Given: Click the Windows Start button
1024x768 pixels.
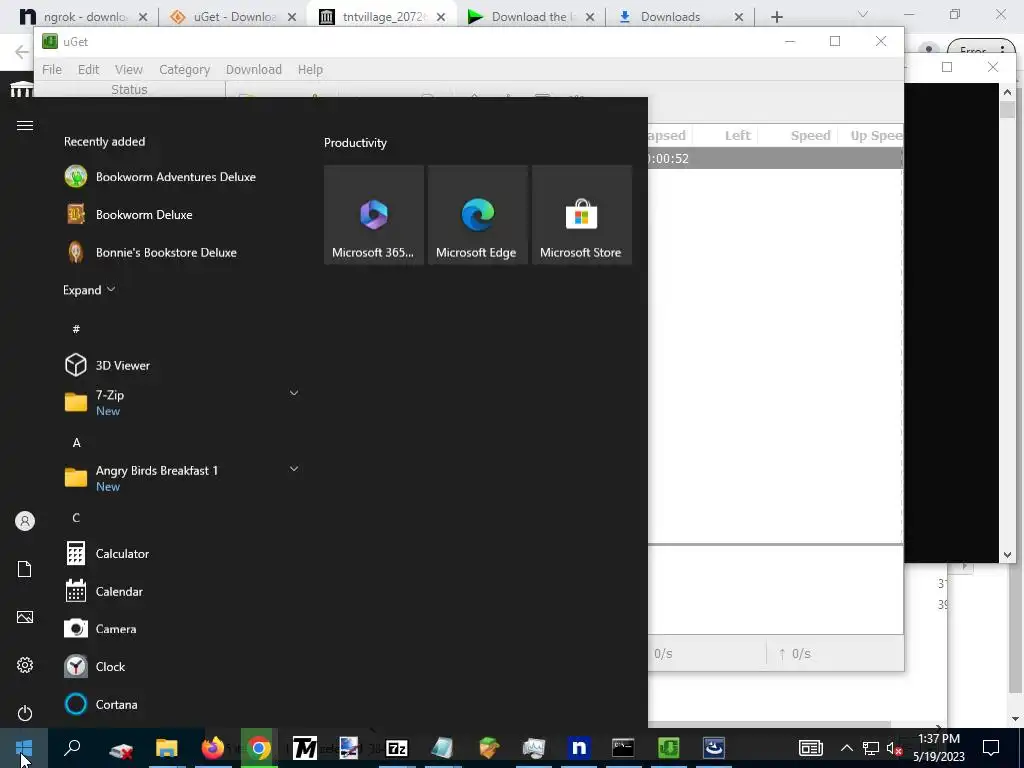Looking at the screenshot, I should [x=24, y=748].
